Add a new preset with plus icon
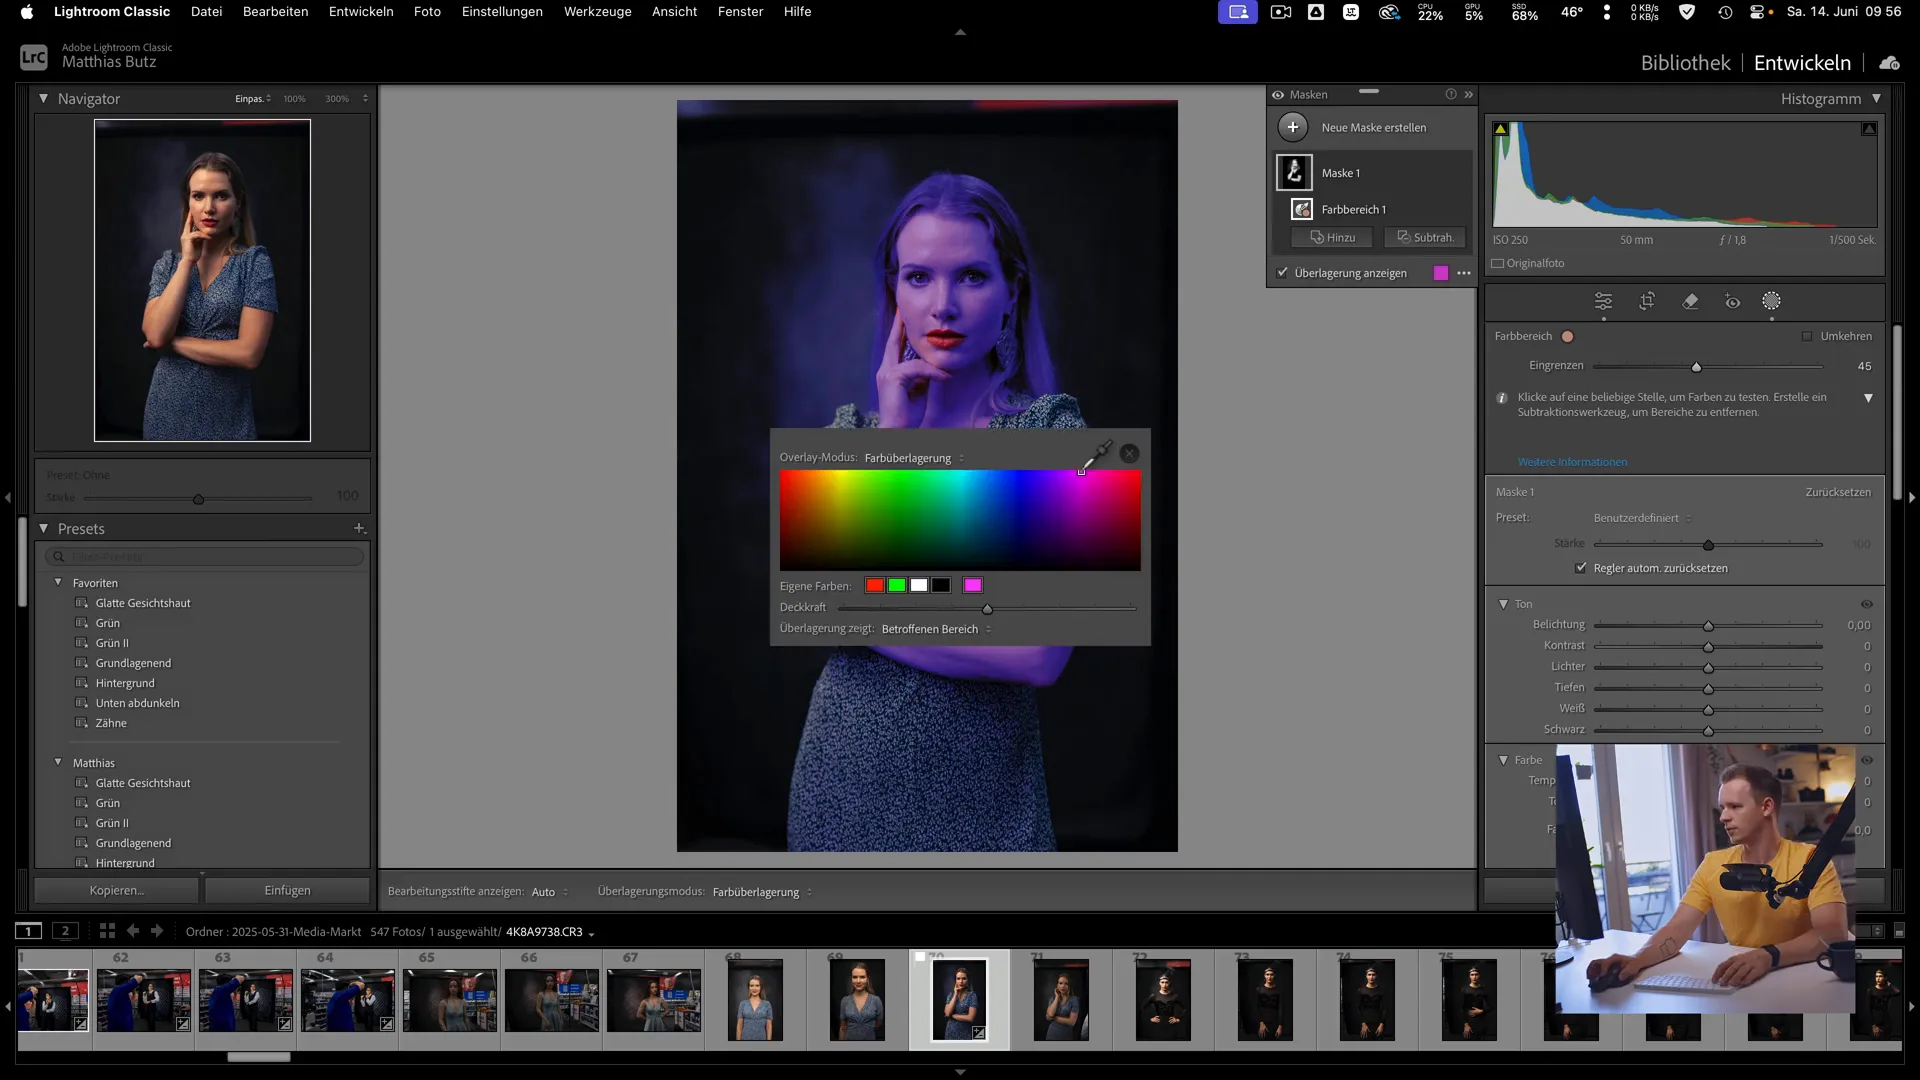Viewport: 1920px width, 1080px height. click(x=359, y=528)
